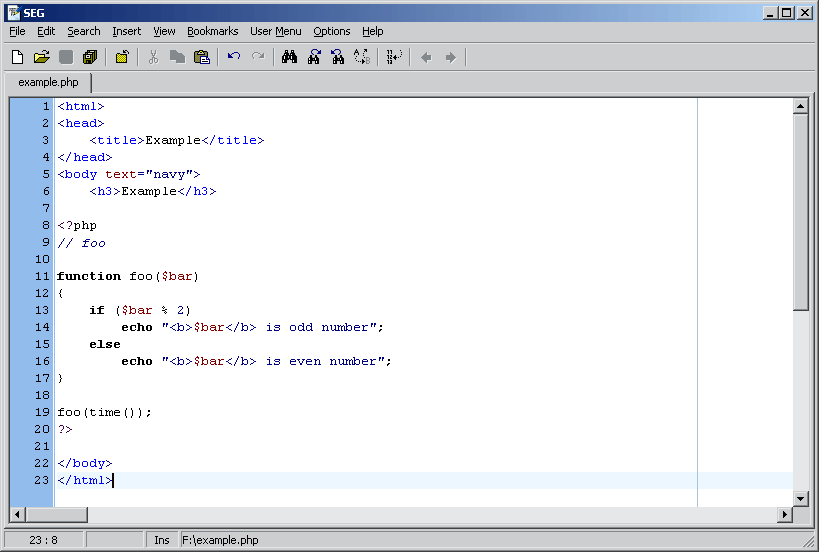Create a new file with toolbar icon
Image resolution: width=819 pixels, height=552 pixels.
17,57
